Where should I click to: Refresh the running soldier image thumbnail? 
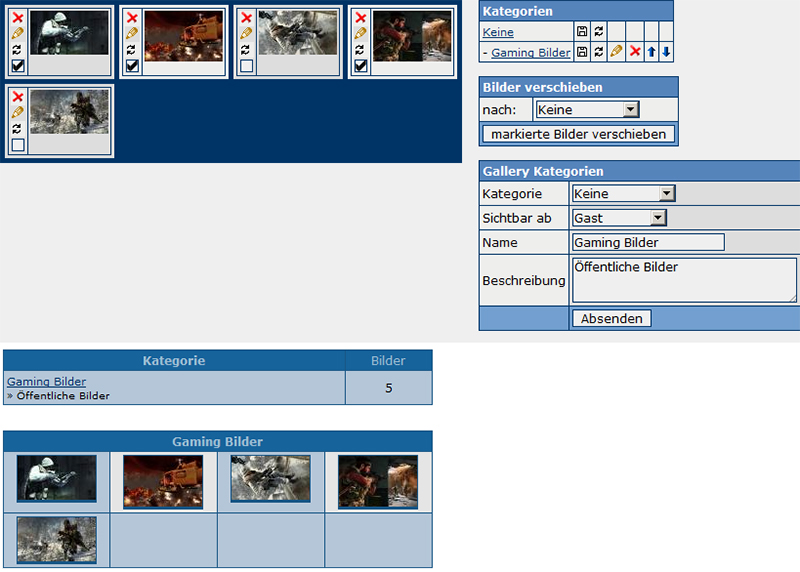(x=17, y=129)
